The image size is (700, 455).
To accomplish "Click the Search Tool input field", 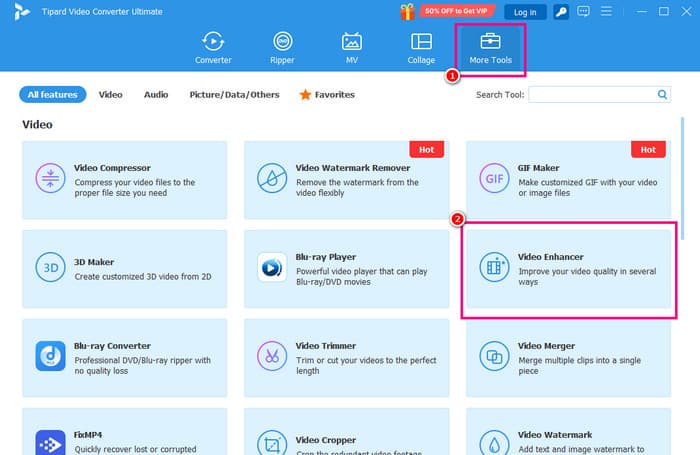I will [591, 95].
